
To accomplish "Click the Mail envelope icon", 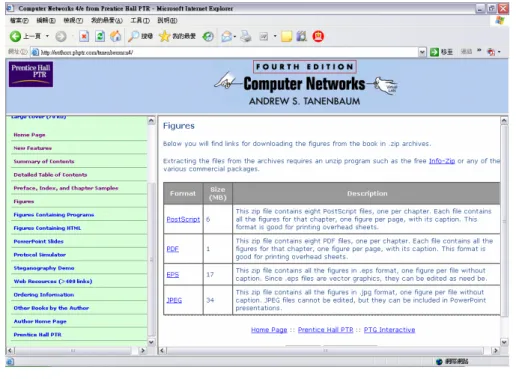I will [x=226, y=36].
